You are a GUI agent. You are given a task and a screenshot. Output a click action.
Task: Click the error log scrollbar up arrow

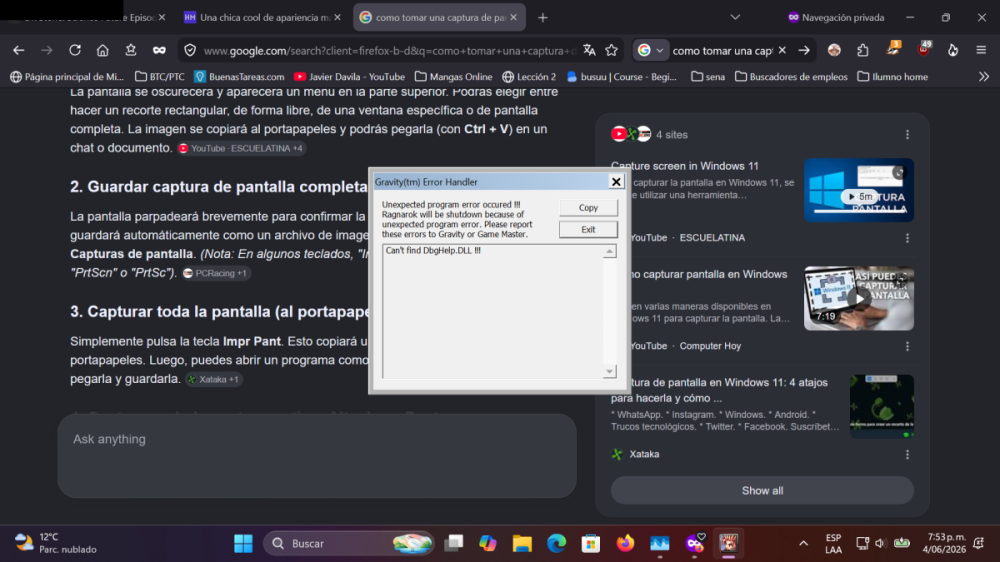coord(610,251)
